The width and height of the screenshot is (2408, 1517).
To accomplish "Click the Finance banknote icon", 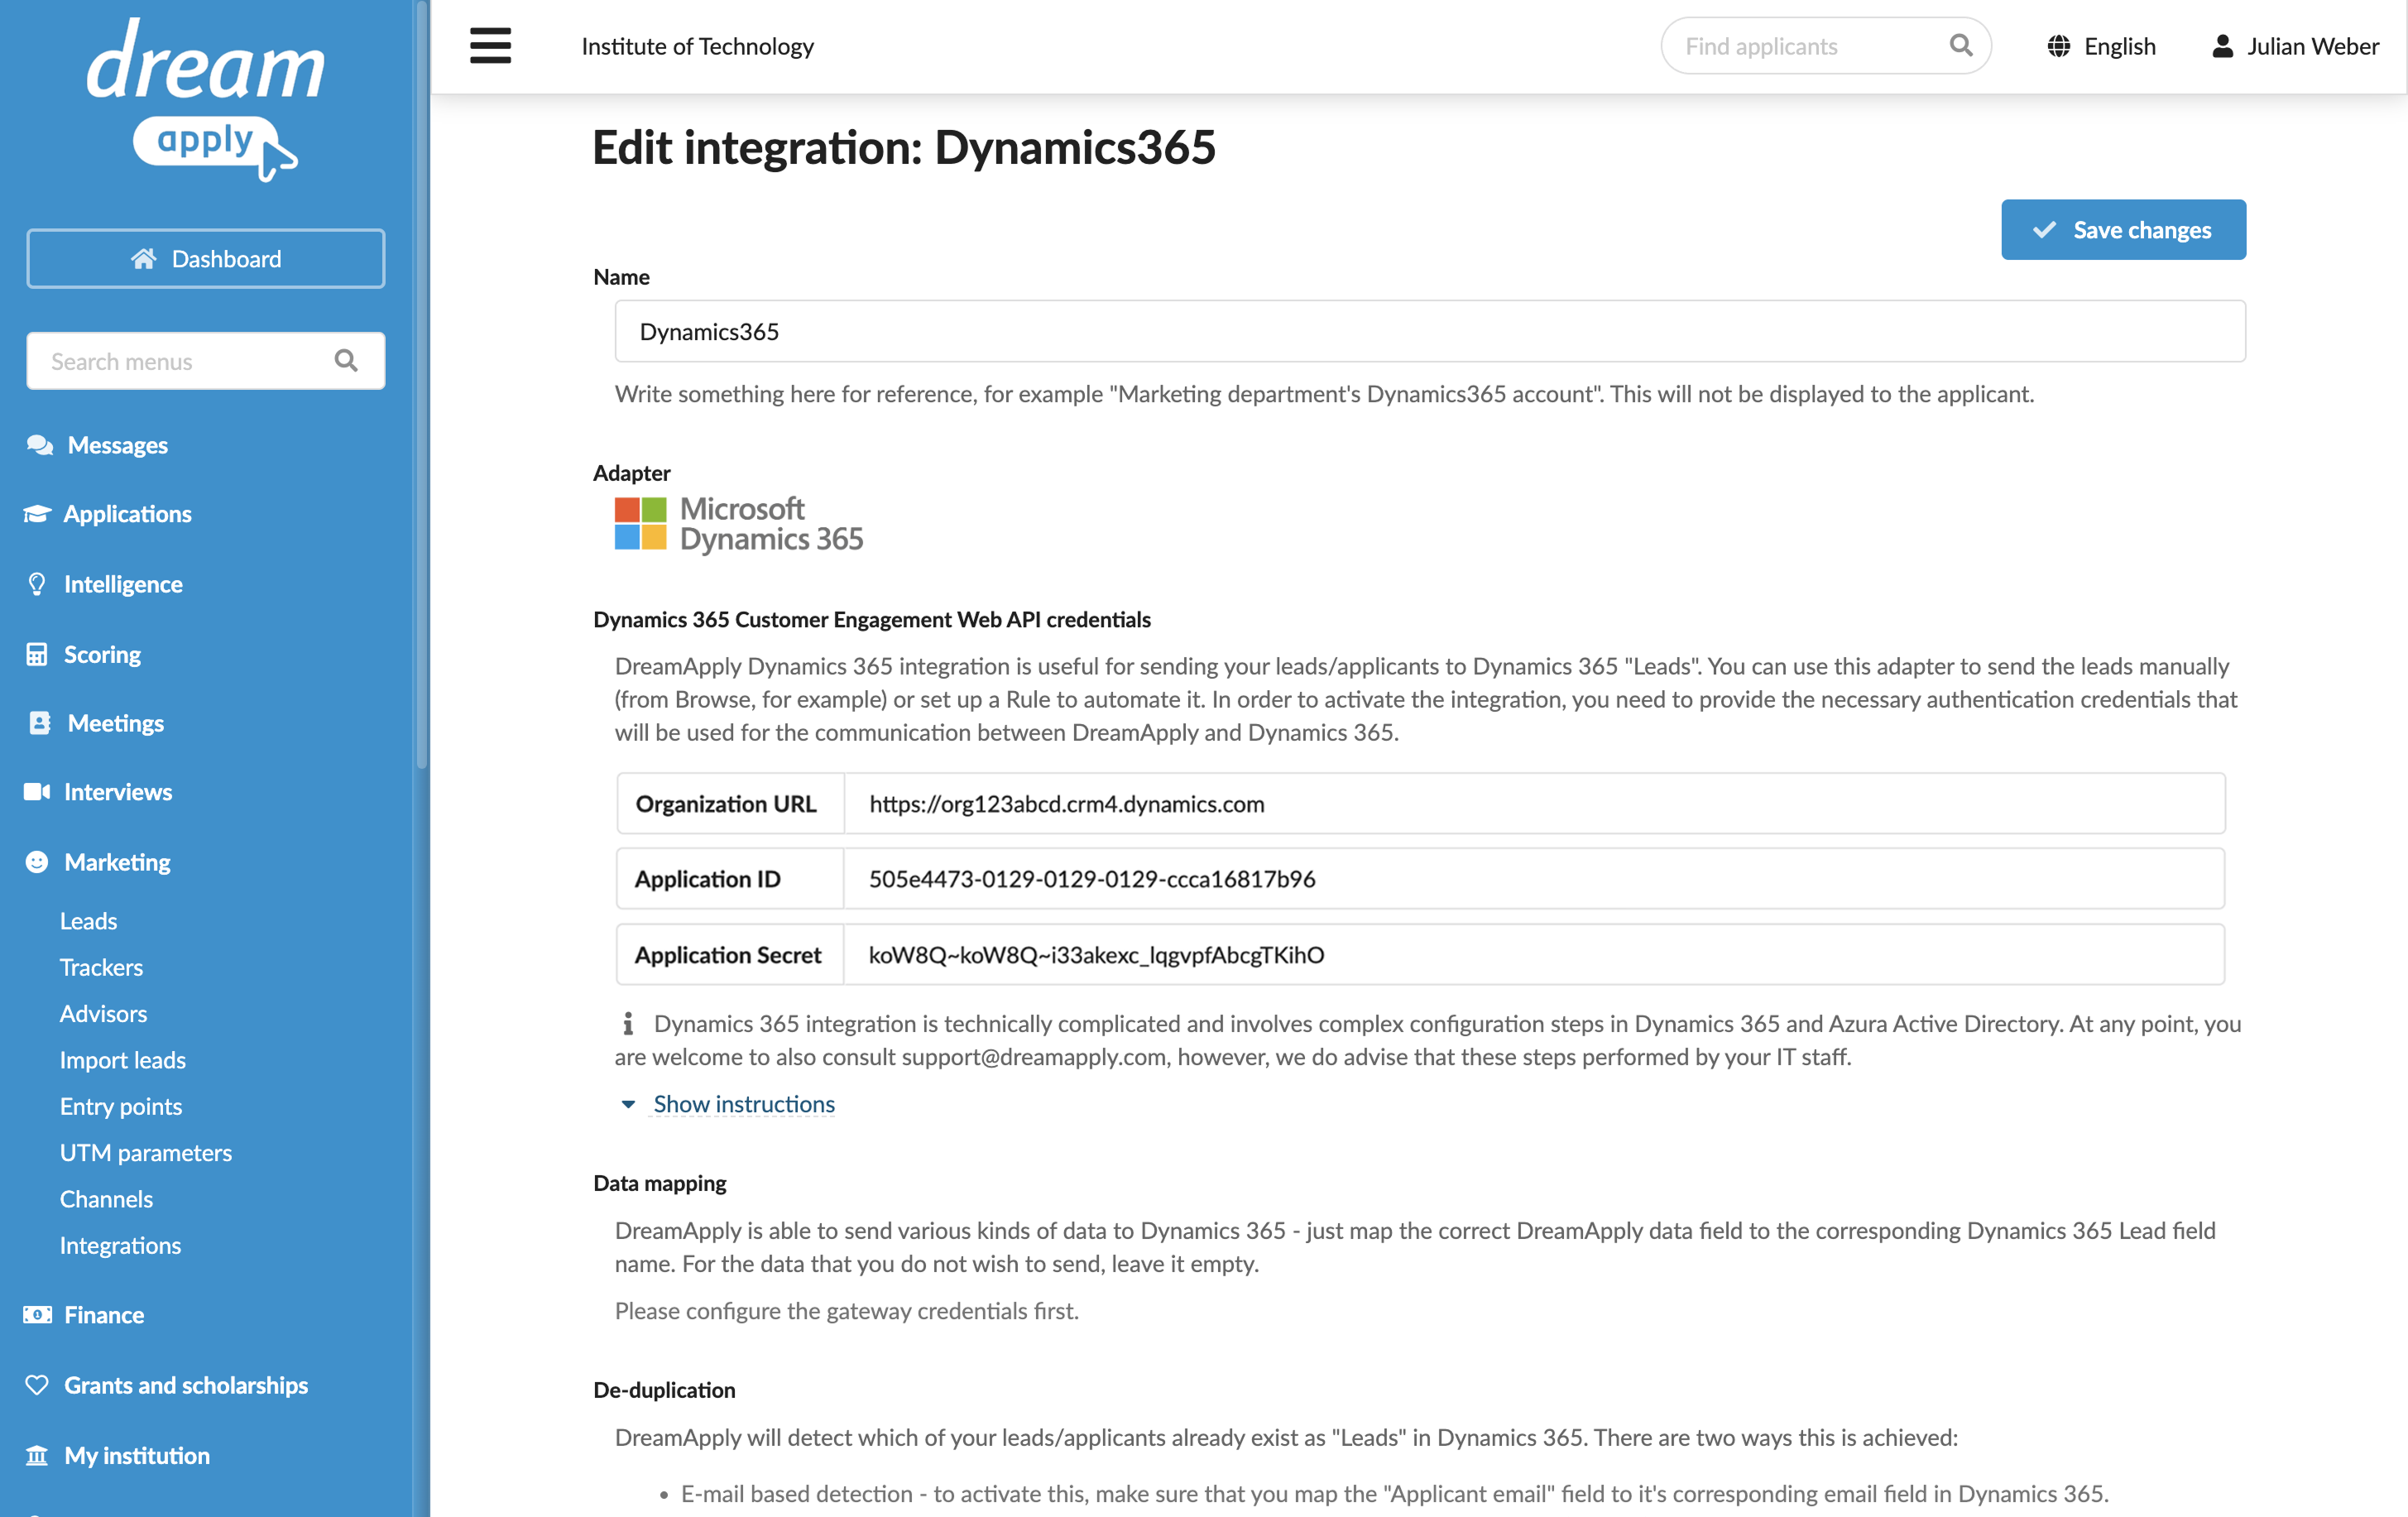I will (x=37, y=1315).
